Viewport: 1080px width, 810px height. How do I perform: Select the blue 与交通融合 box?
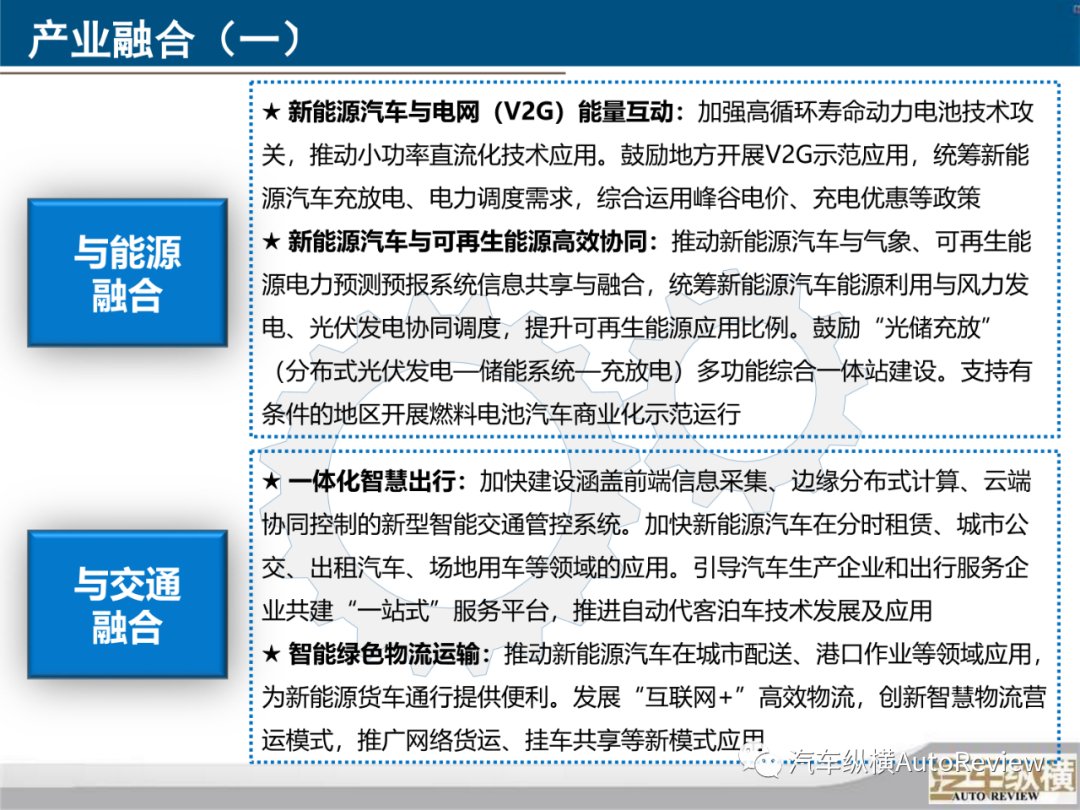click(127, 605)
